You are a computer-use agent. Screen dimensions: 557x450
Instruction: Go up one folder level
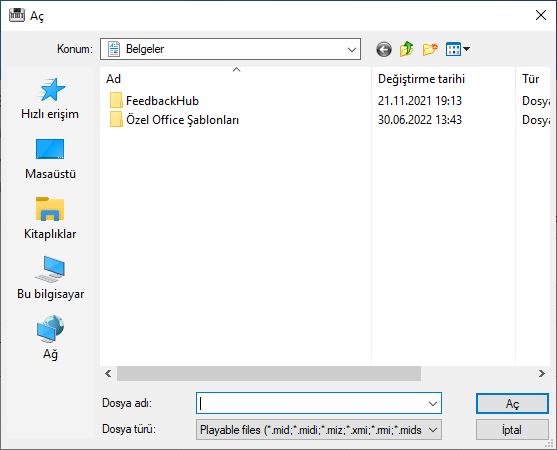click(407, 49)
